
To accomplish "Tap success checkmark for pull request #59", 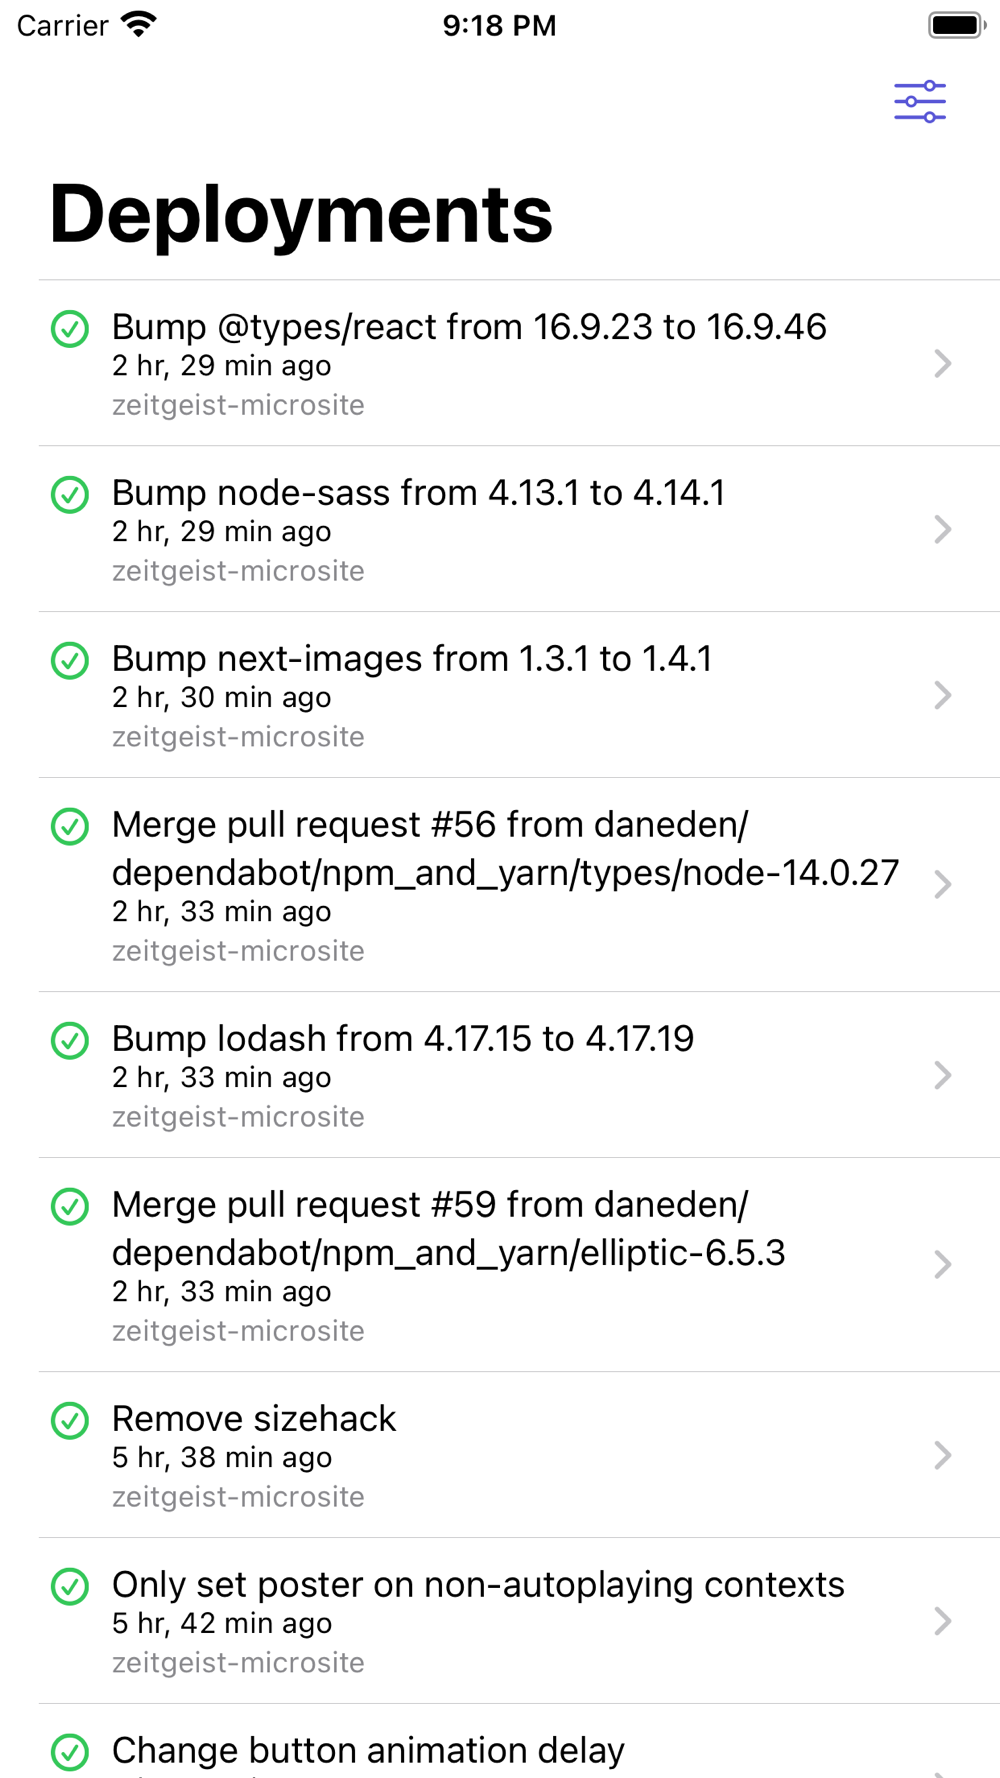I will [70, 1207].
